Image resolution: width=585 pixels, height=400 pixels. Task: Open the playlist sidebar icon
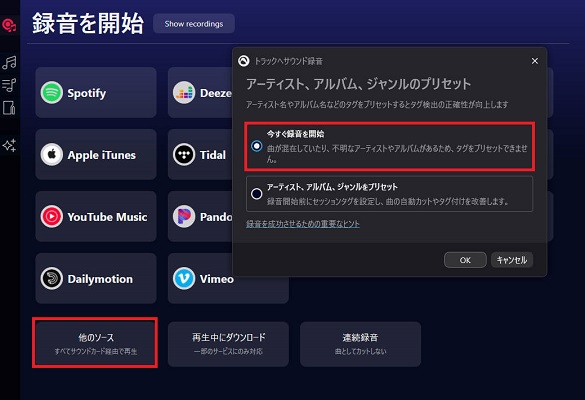(x=9, y=85)
